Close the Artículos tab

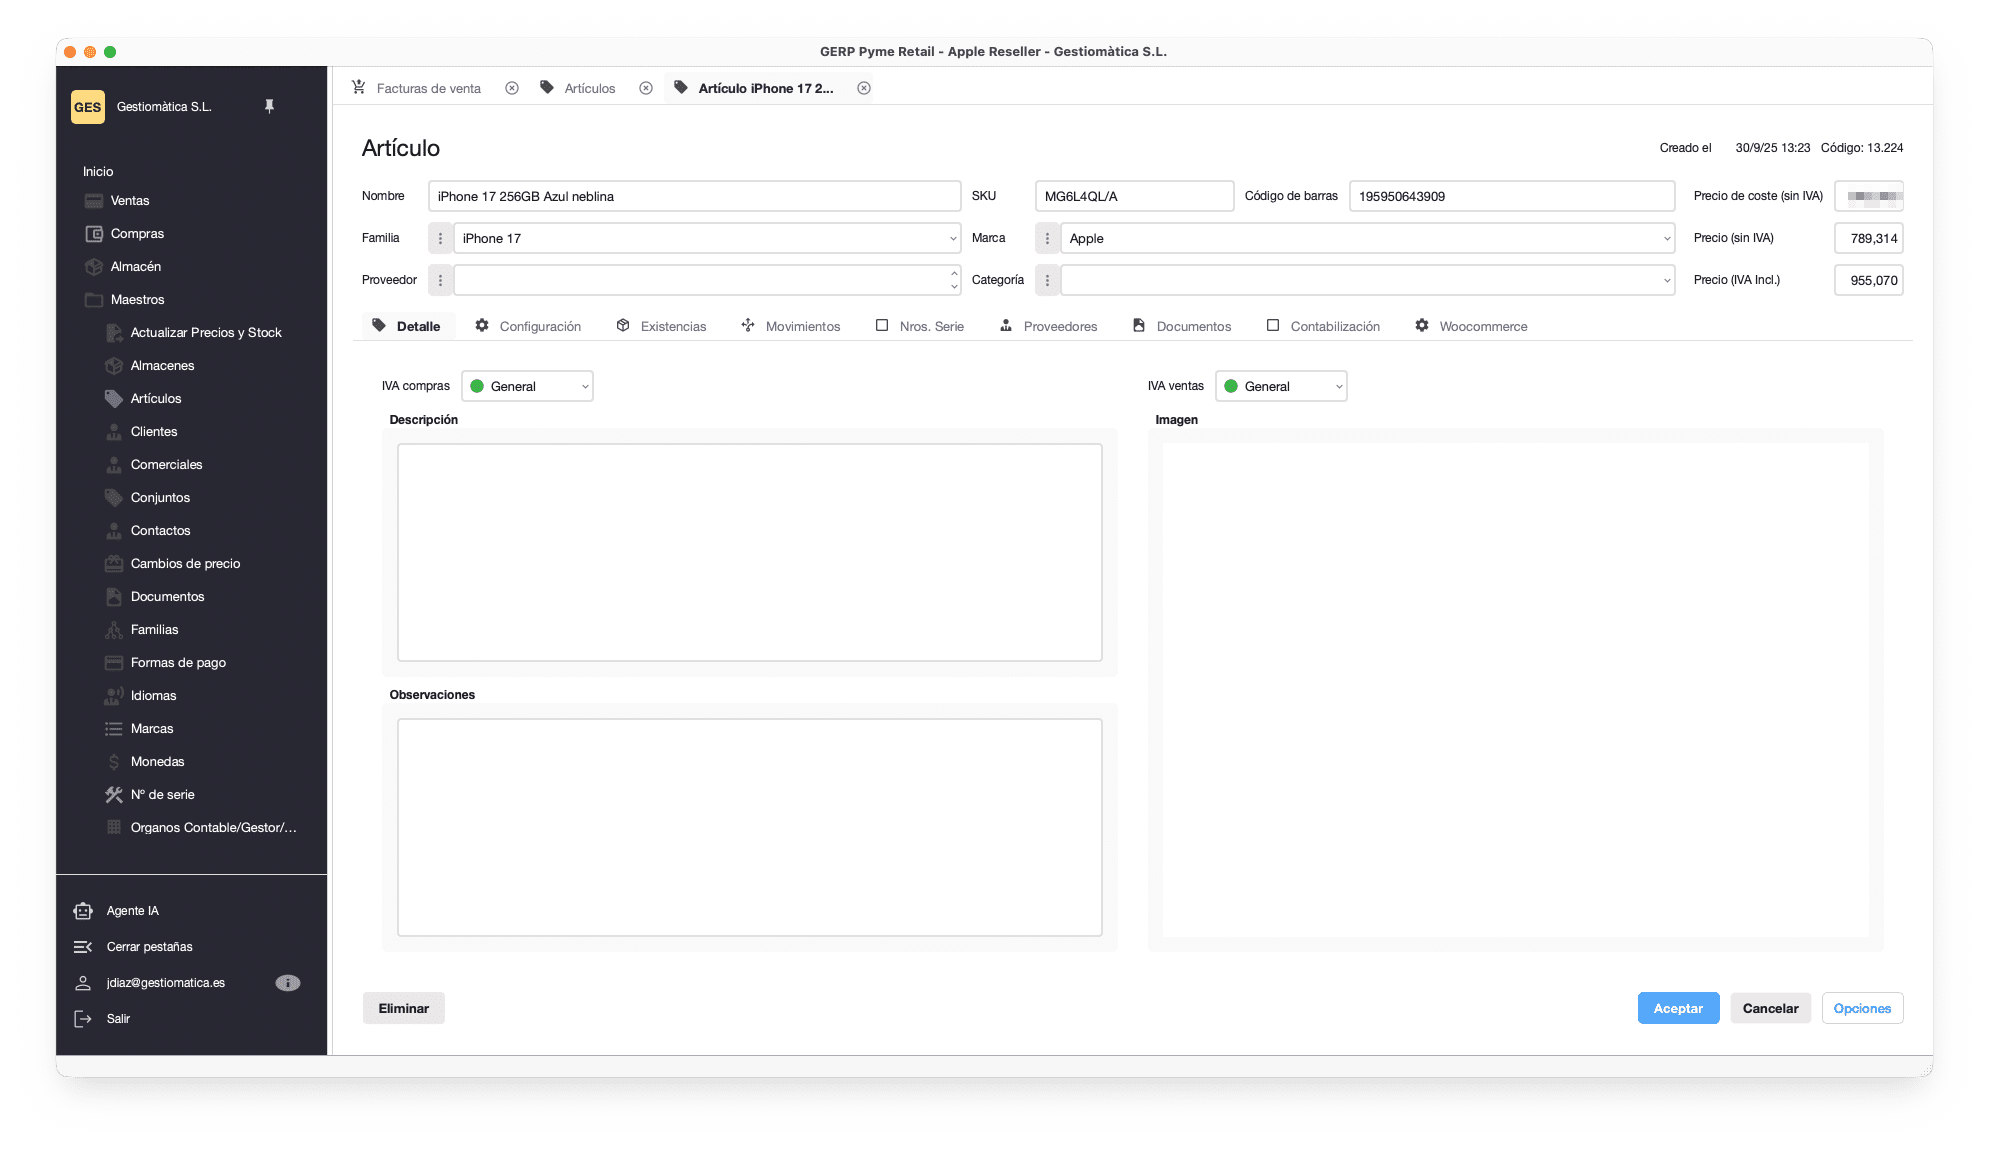[646, 89]
